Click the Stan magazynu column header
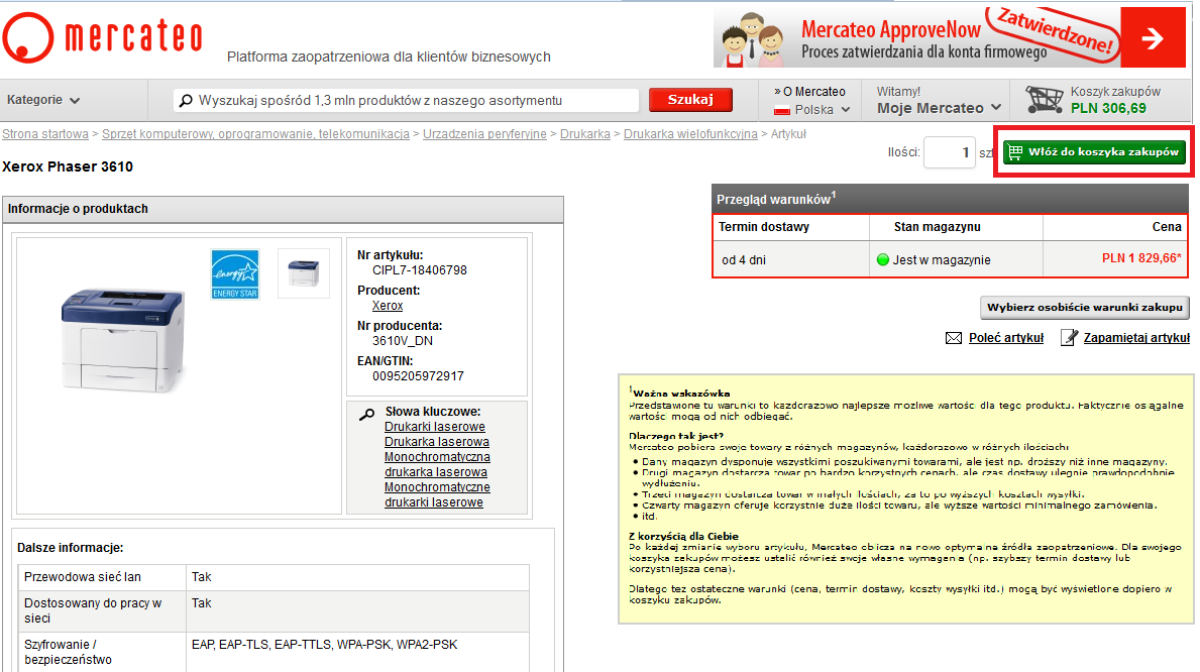 937,227
